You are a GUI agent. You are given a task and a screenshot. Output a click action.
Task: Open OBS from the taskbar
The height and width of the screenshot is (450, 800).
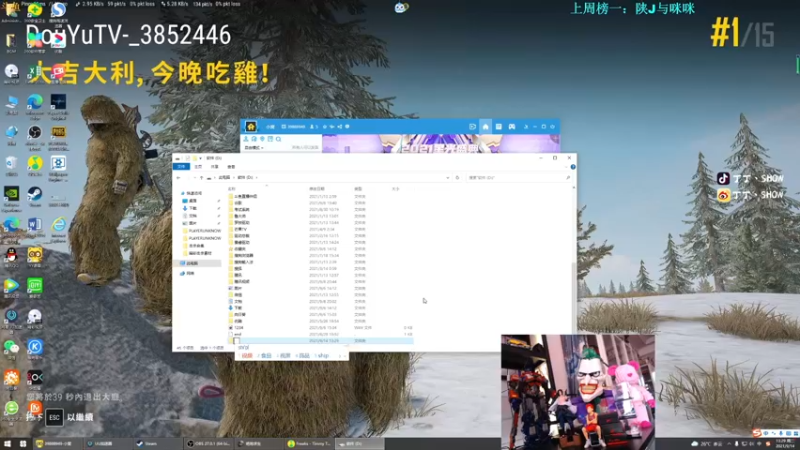point(208,444)
